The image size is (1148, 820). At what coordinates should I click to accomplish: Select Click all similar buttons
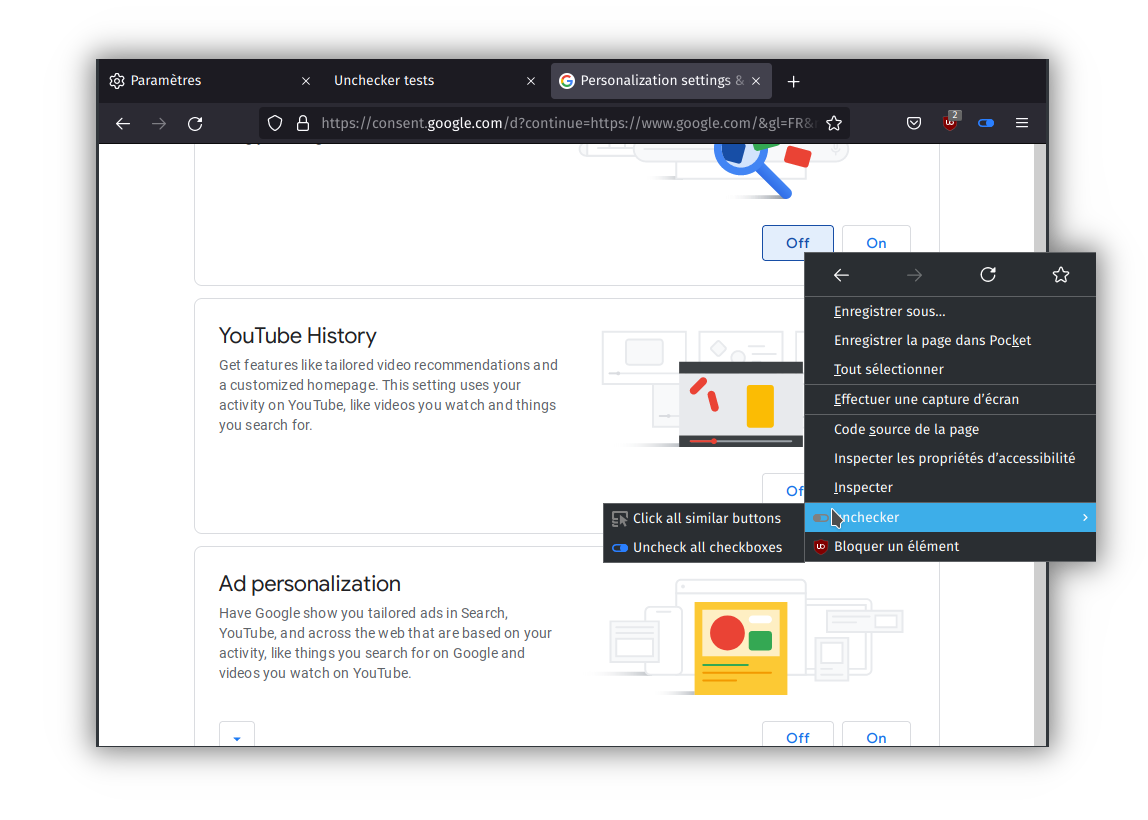[704, 518]
